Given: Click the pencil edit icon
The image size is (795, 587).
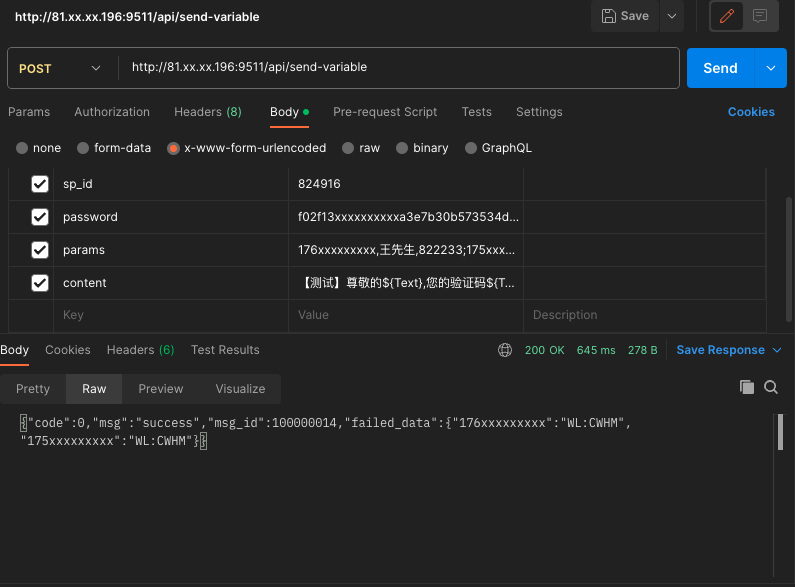Looking at the screenshot, I should point(727,16).
